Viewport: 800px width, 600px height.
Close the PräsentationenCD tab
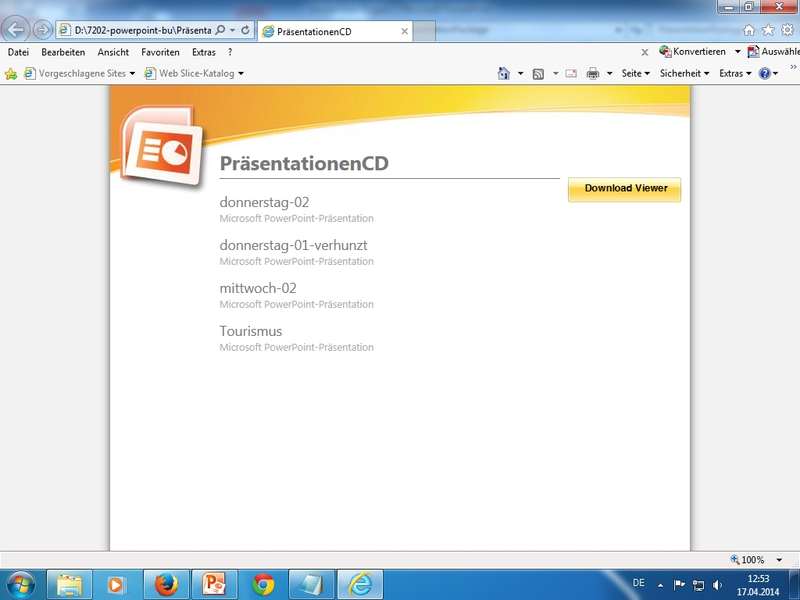(x=404, y=32)
